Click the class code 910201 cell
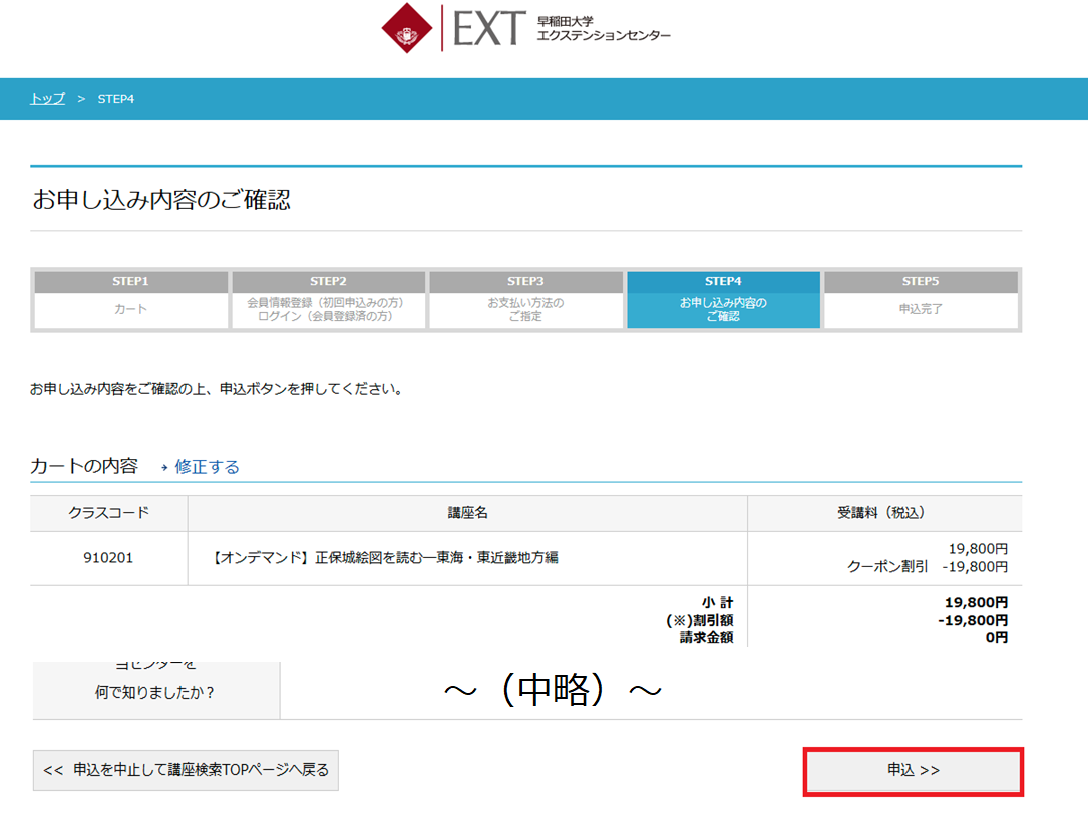The height and width of the screenshot is (832, 1088). coord(108,558)
